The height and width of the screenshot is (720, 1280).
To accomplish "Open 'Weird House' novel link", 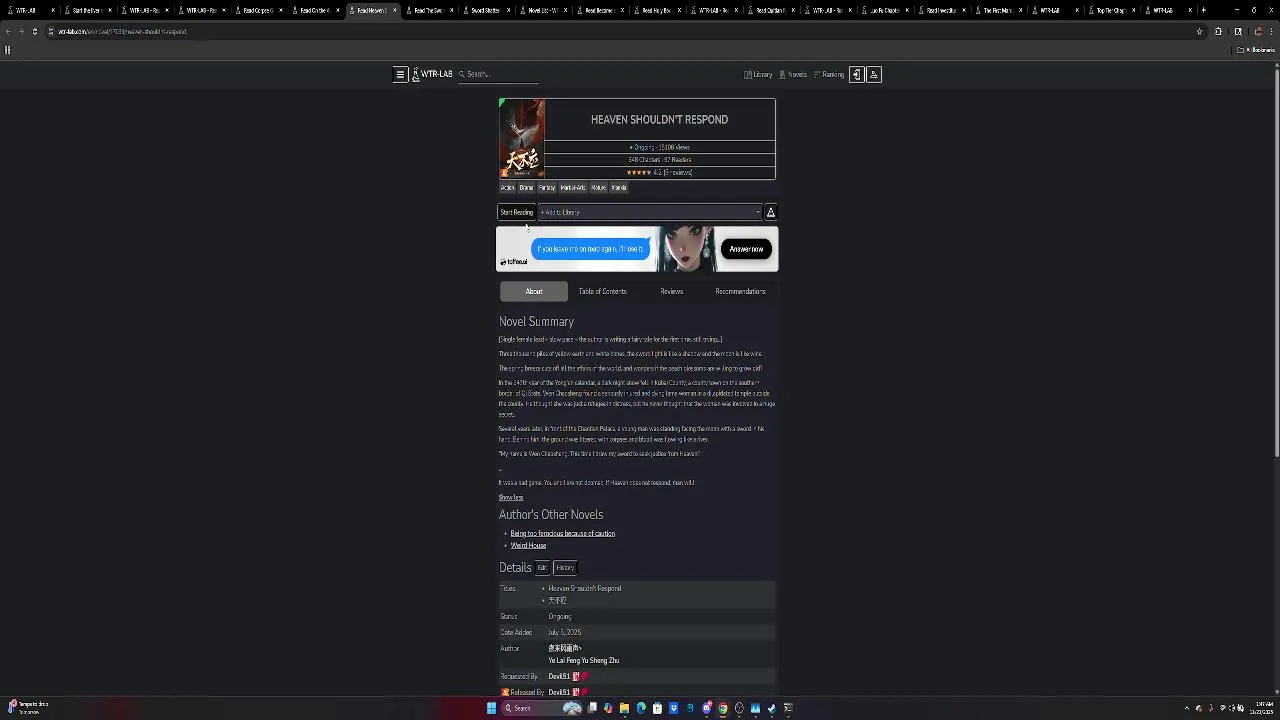I will pyautogui.click(x=528, y=545).
